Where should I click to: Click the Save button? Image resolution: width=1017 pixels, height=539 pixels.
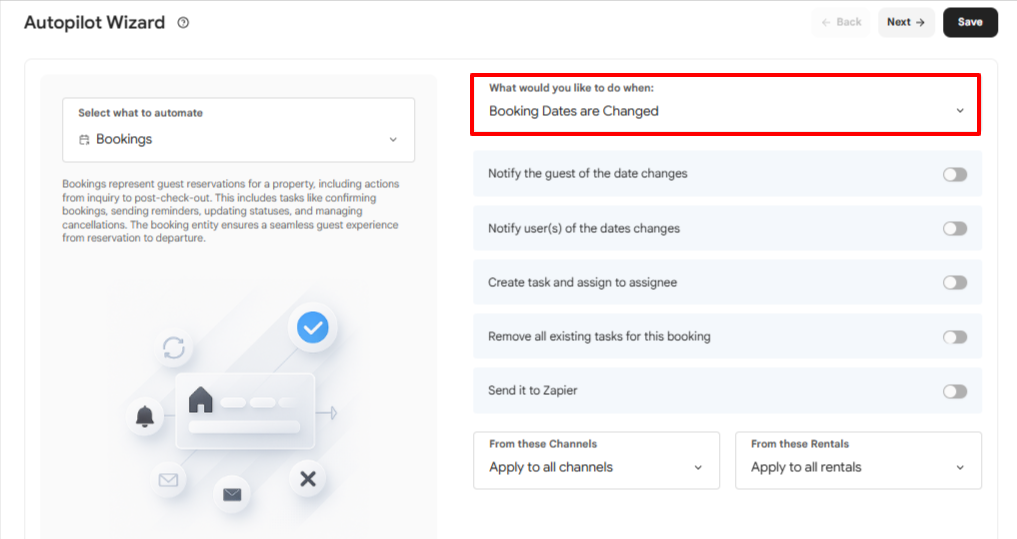click(970, 22)
